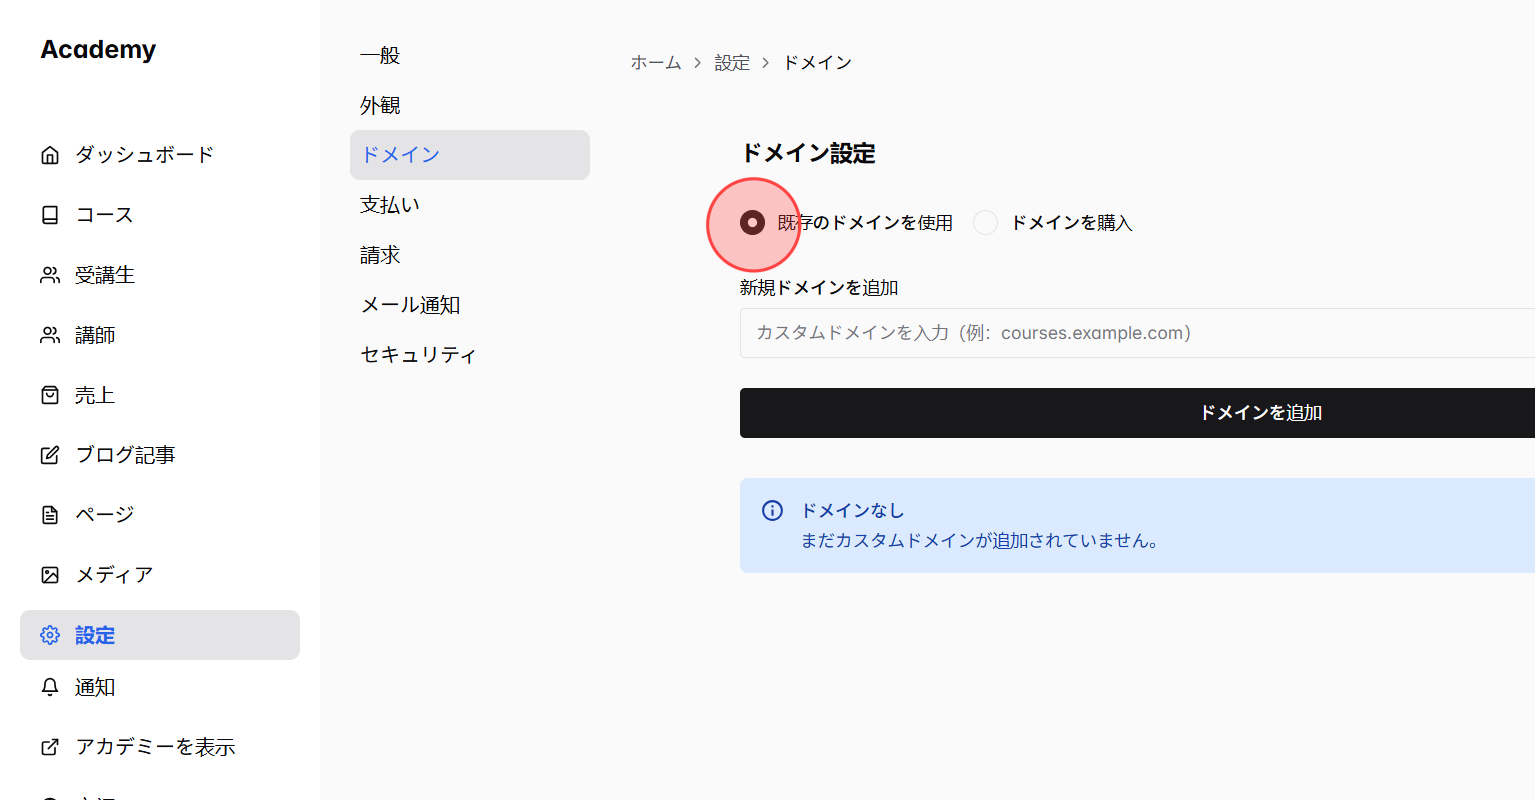Switch to the メール通知 settings section
This screenshot has height=800, width=1535.
pos(410,304)
